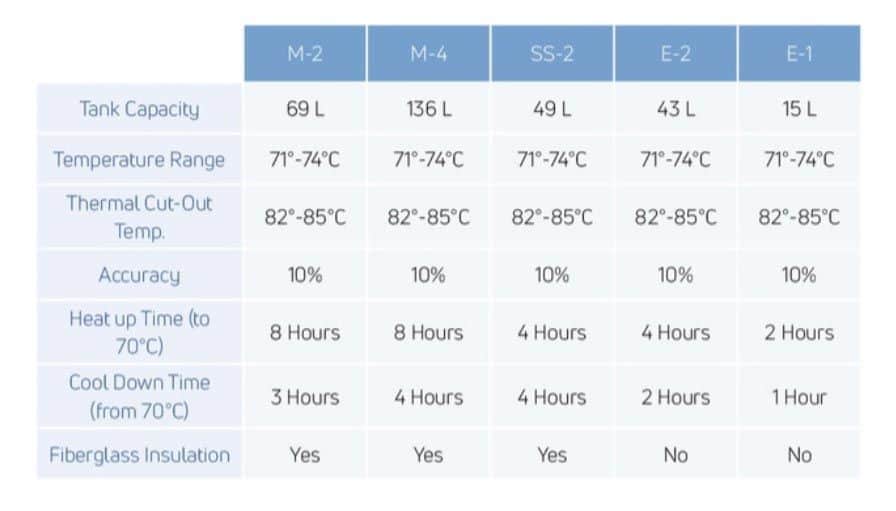Click the Temperature Range row label

coord(139,160)
